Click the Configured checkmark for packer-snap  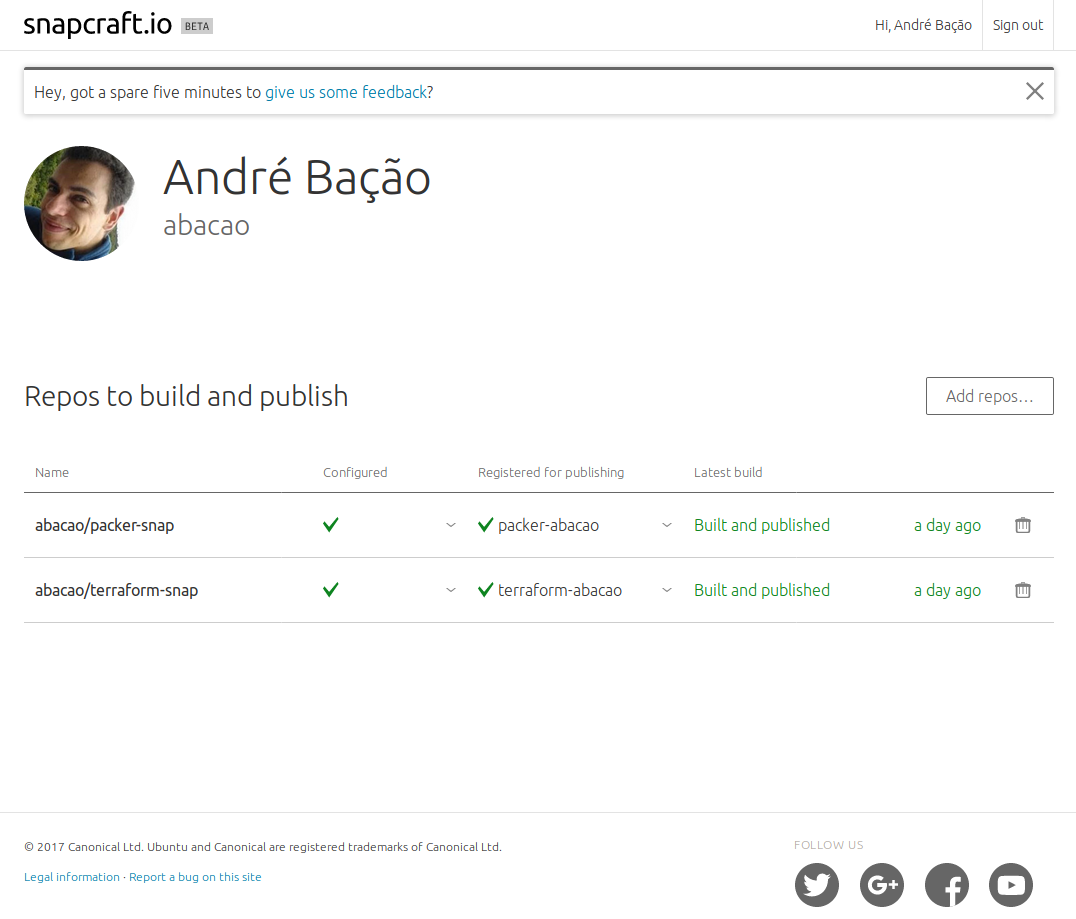point(331,525)
